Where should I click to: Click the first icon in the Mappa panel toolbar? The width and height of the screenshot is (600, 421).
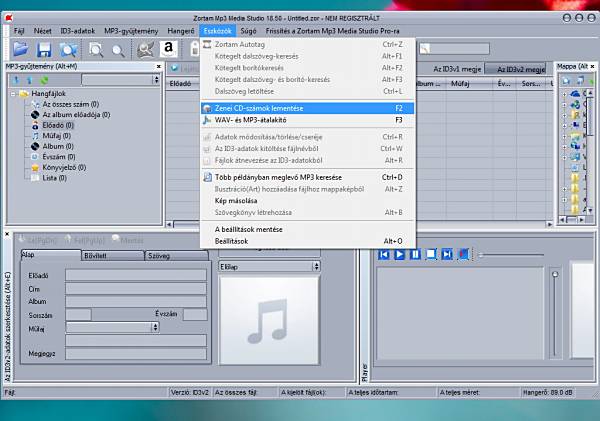pos(566,80)
